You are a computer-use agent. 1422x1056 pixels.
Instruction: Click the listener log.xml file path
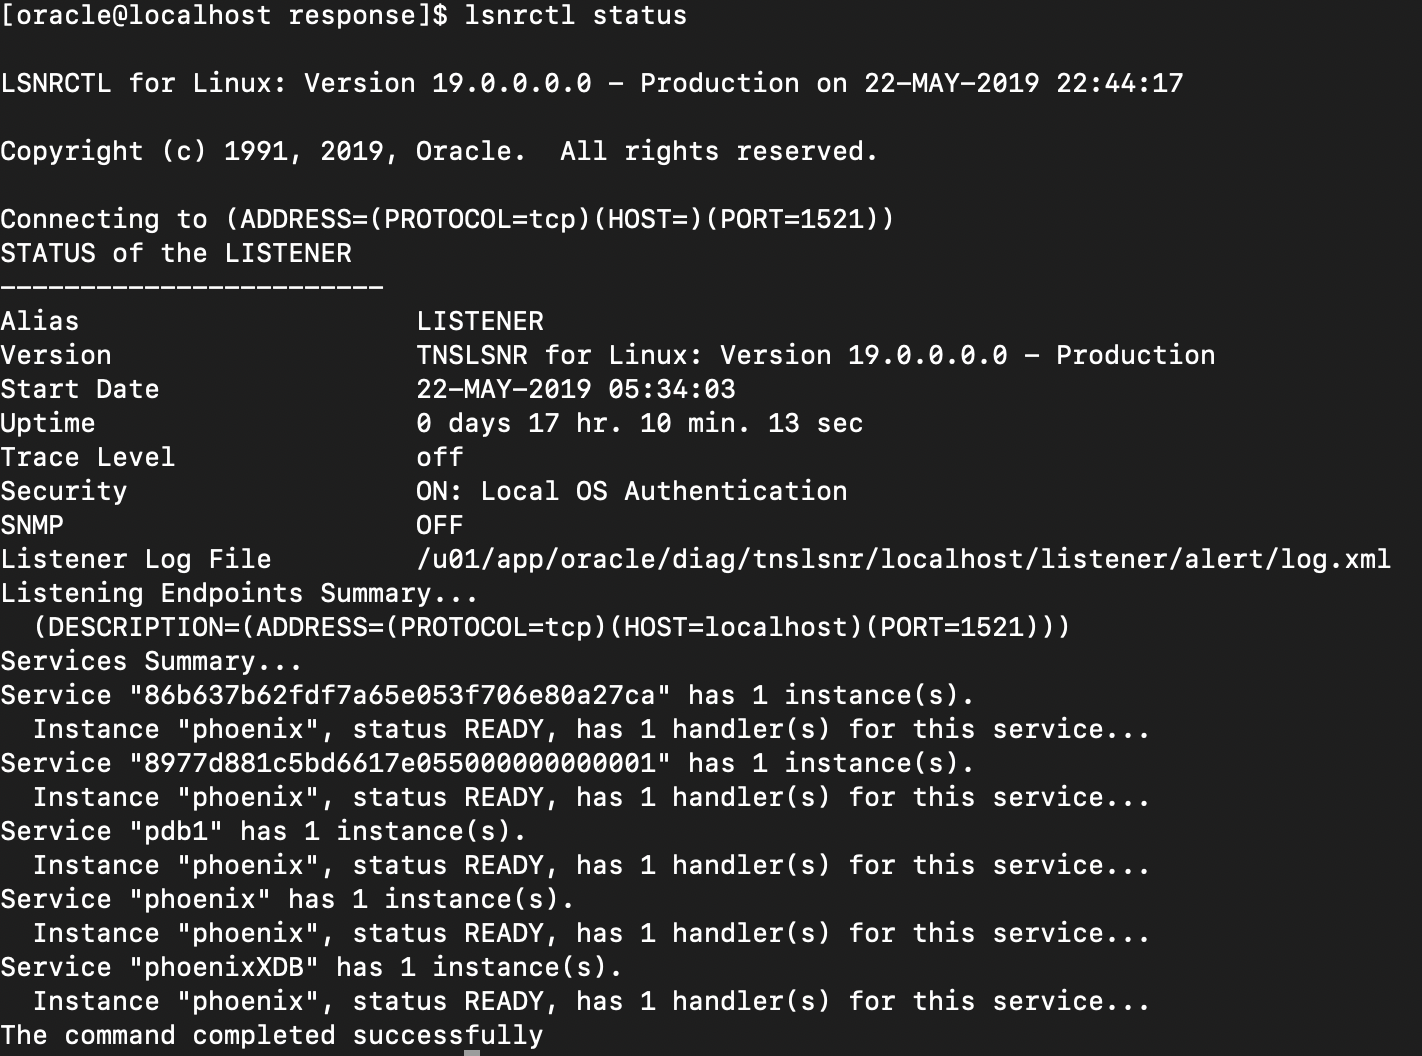(904, 559)
